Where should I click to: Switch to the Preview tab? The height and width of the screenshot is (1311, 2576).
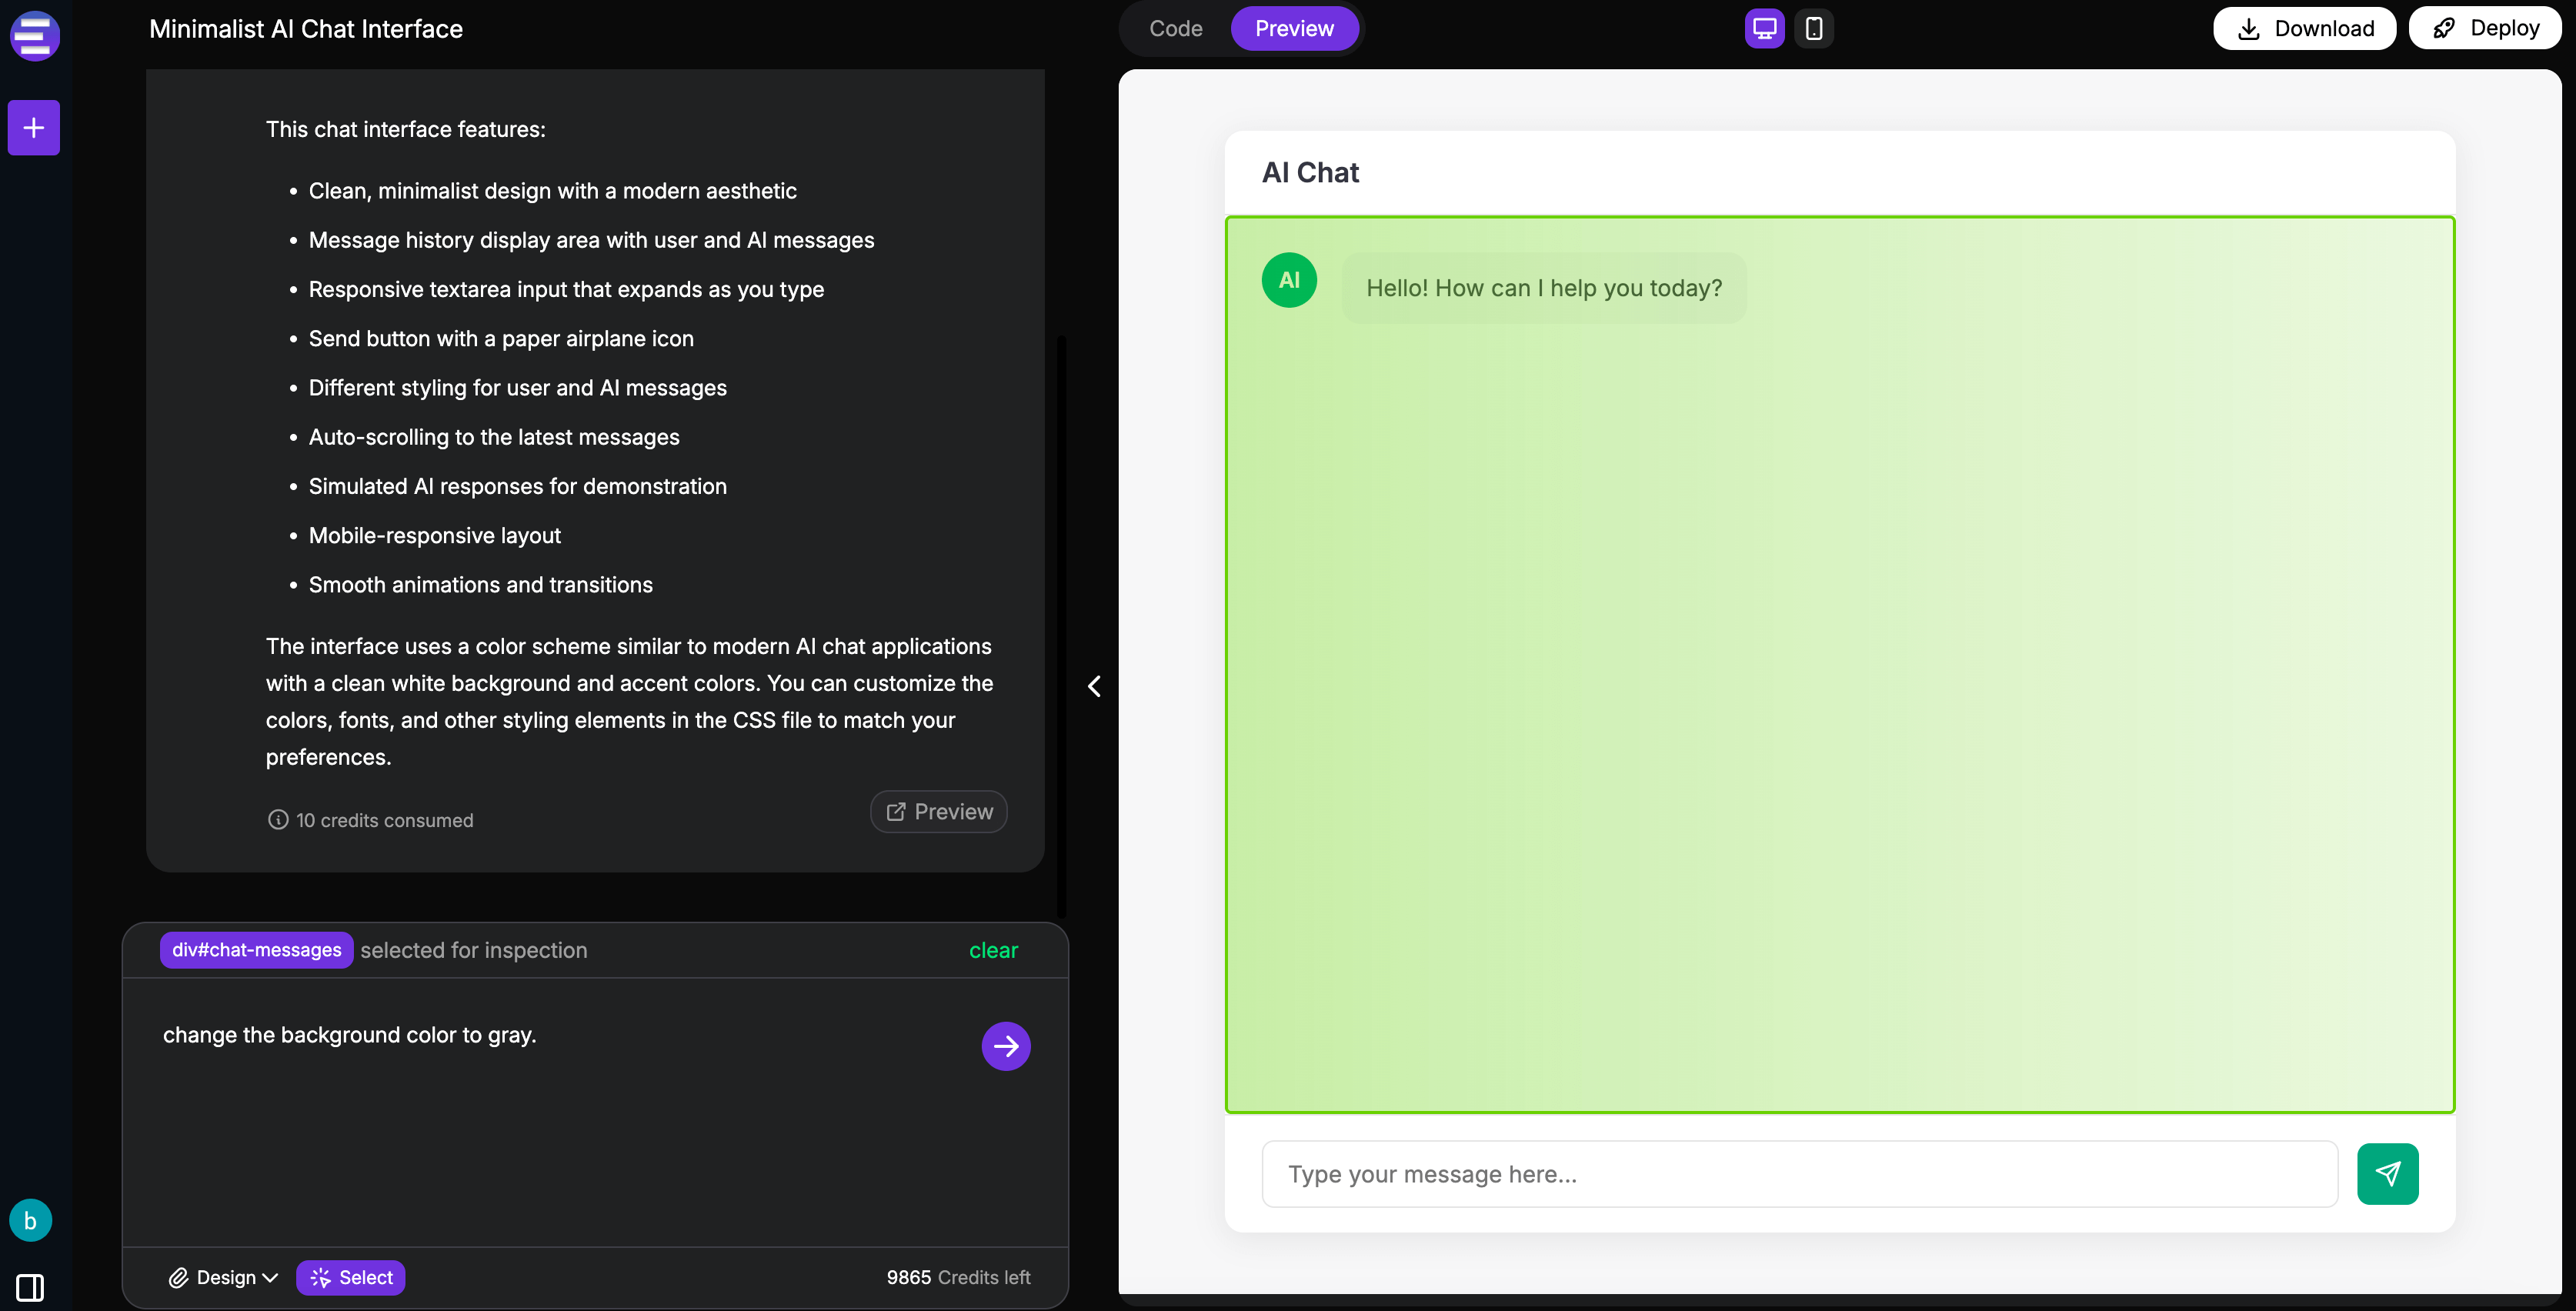coord(1294,28)
